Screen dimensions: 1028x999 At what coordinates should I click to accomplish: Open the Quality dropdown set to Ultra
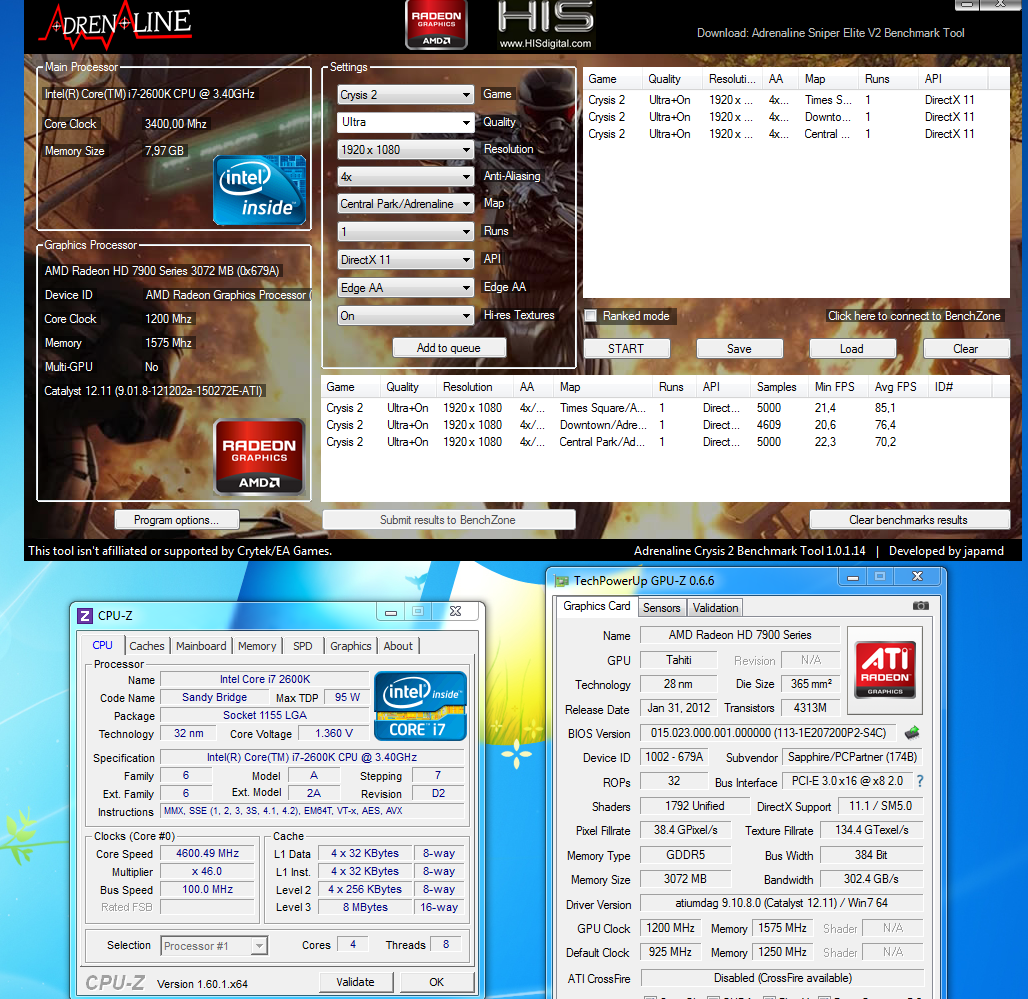405,122
